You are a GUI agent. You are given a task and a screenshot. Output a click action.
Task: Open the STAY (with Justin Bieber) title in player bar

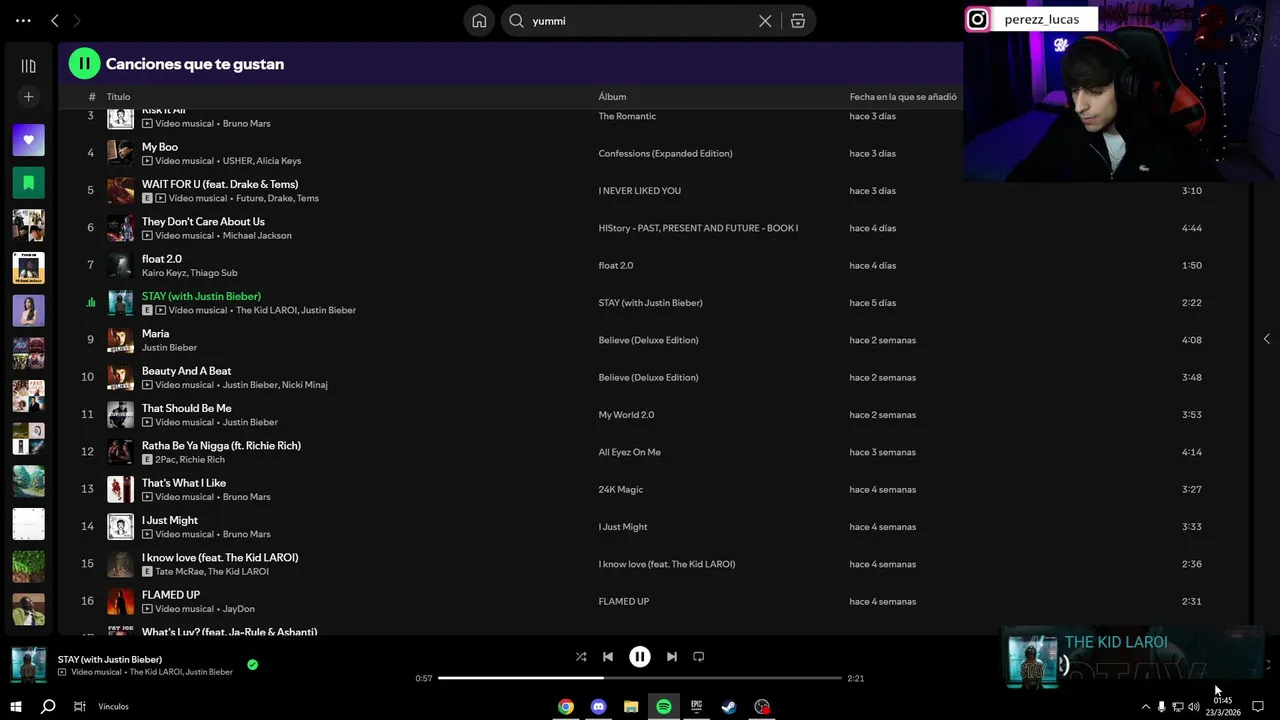pyautogui.click(x=110, y=660)
